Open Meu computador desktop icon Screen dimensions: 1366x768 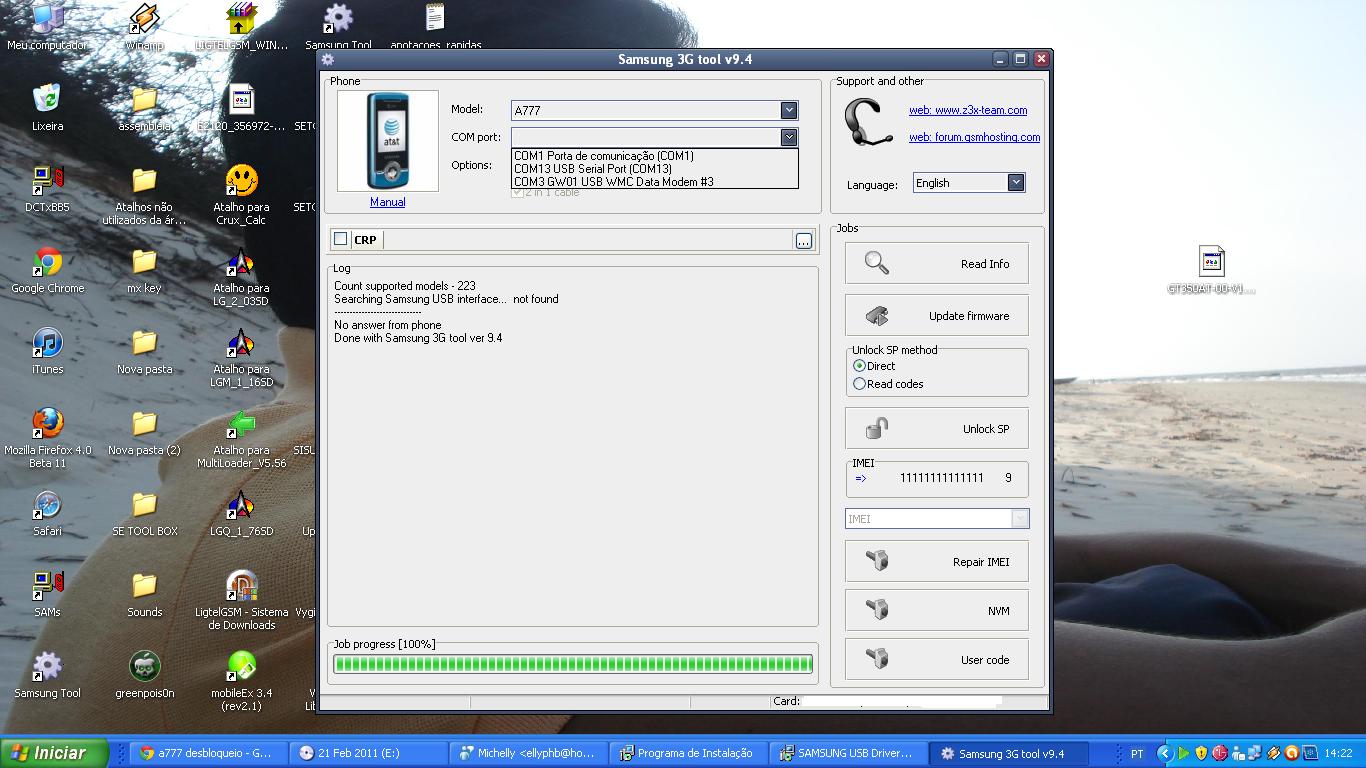47,27
